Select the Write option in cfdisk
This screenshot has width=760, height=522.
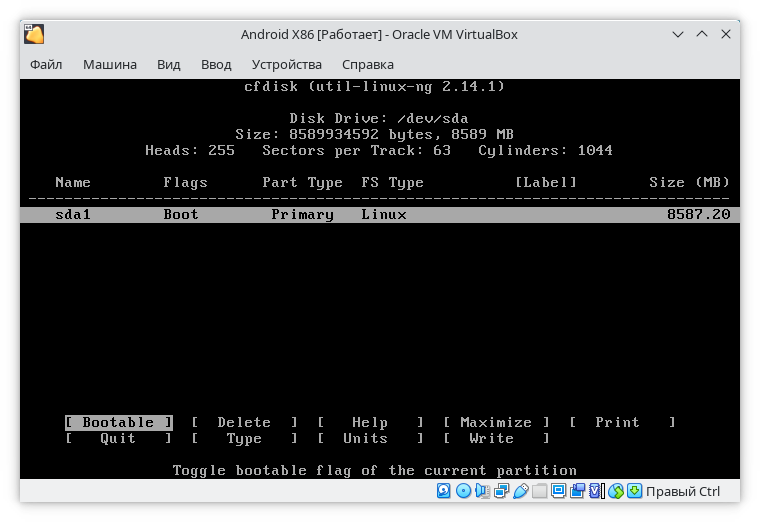click(491, 439)
